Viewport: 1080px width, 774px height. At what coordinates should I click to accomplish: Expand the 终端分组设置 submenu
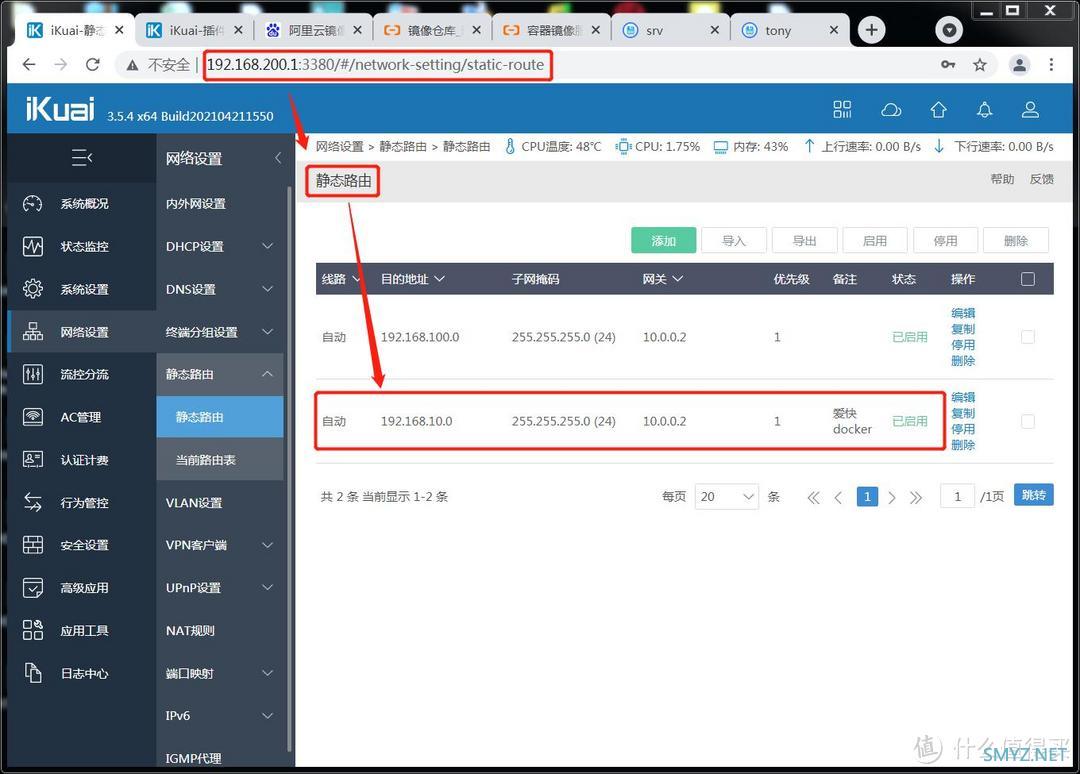[x=267, y=331]
